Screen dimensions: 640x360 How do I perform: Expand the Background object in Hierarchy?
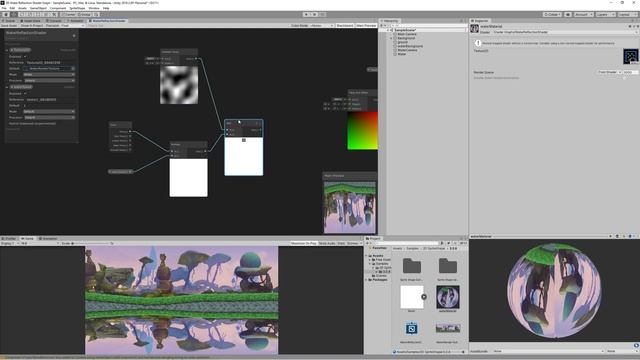391,38
